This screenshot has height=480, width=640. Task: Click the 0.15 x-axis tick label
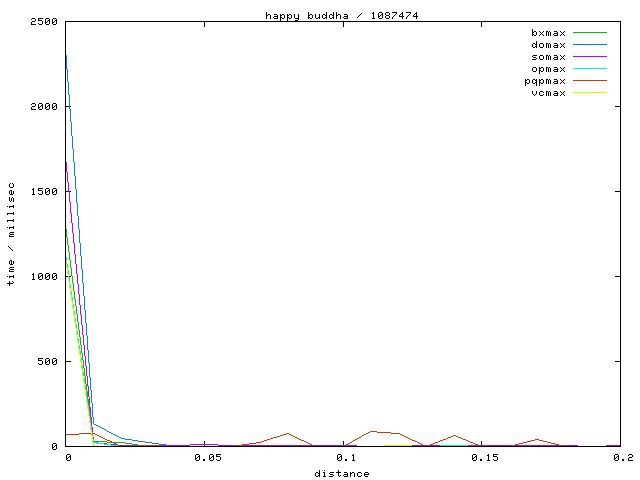pos(486,457)
